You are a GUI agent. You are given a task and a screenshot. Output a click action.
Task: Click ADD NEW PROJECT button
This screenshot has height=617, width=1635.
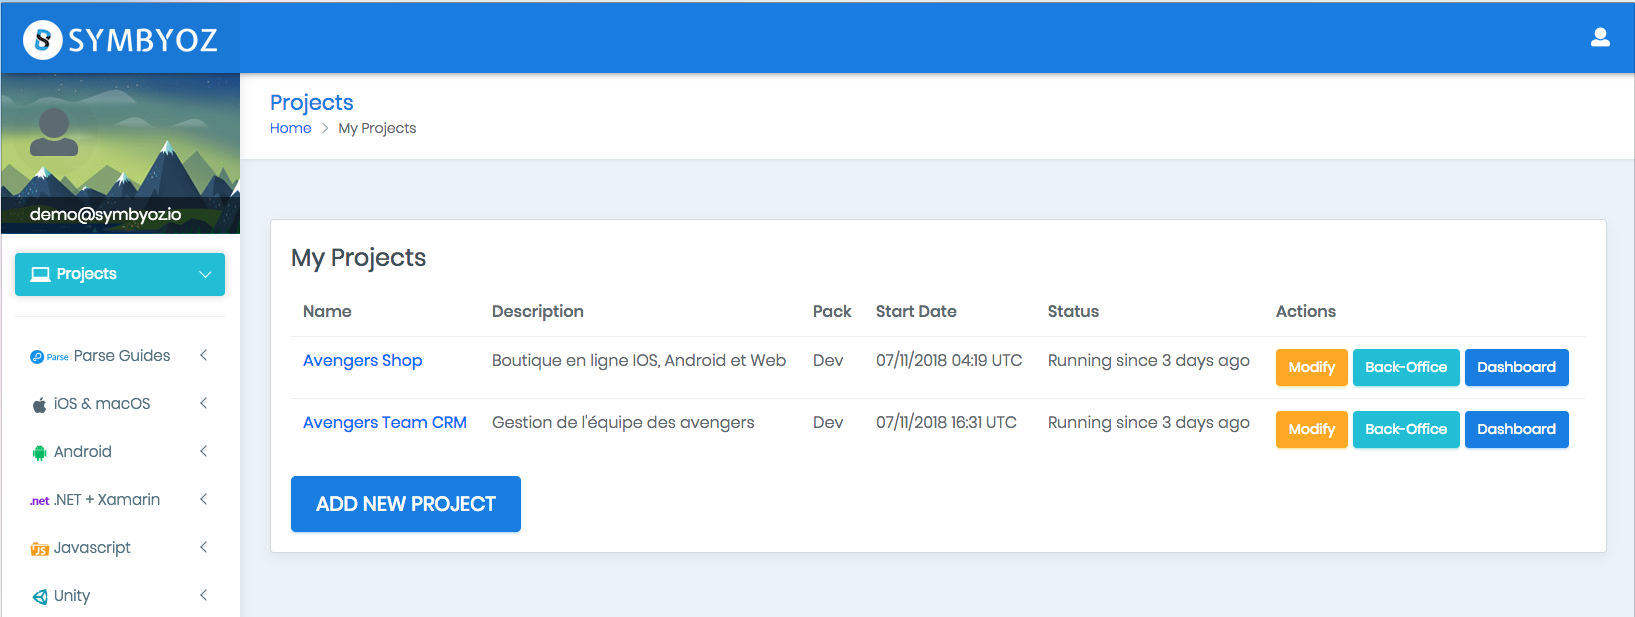[x=406, y=504]
